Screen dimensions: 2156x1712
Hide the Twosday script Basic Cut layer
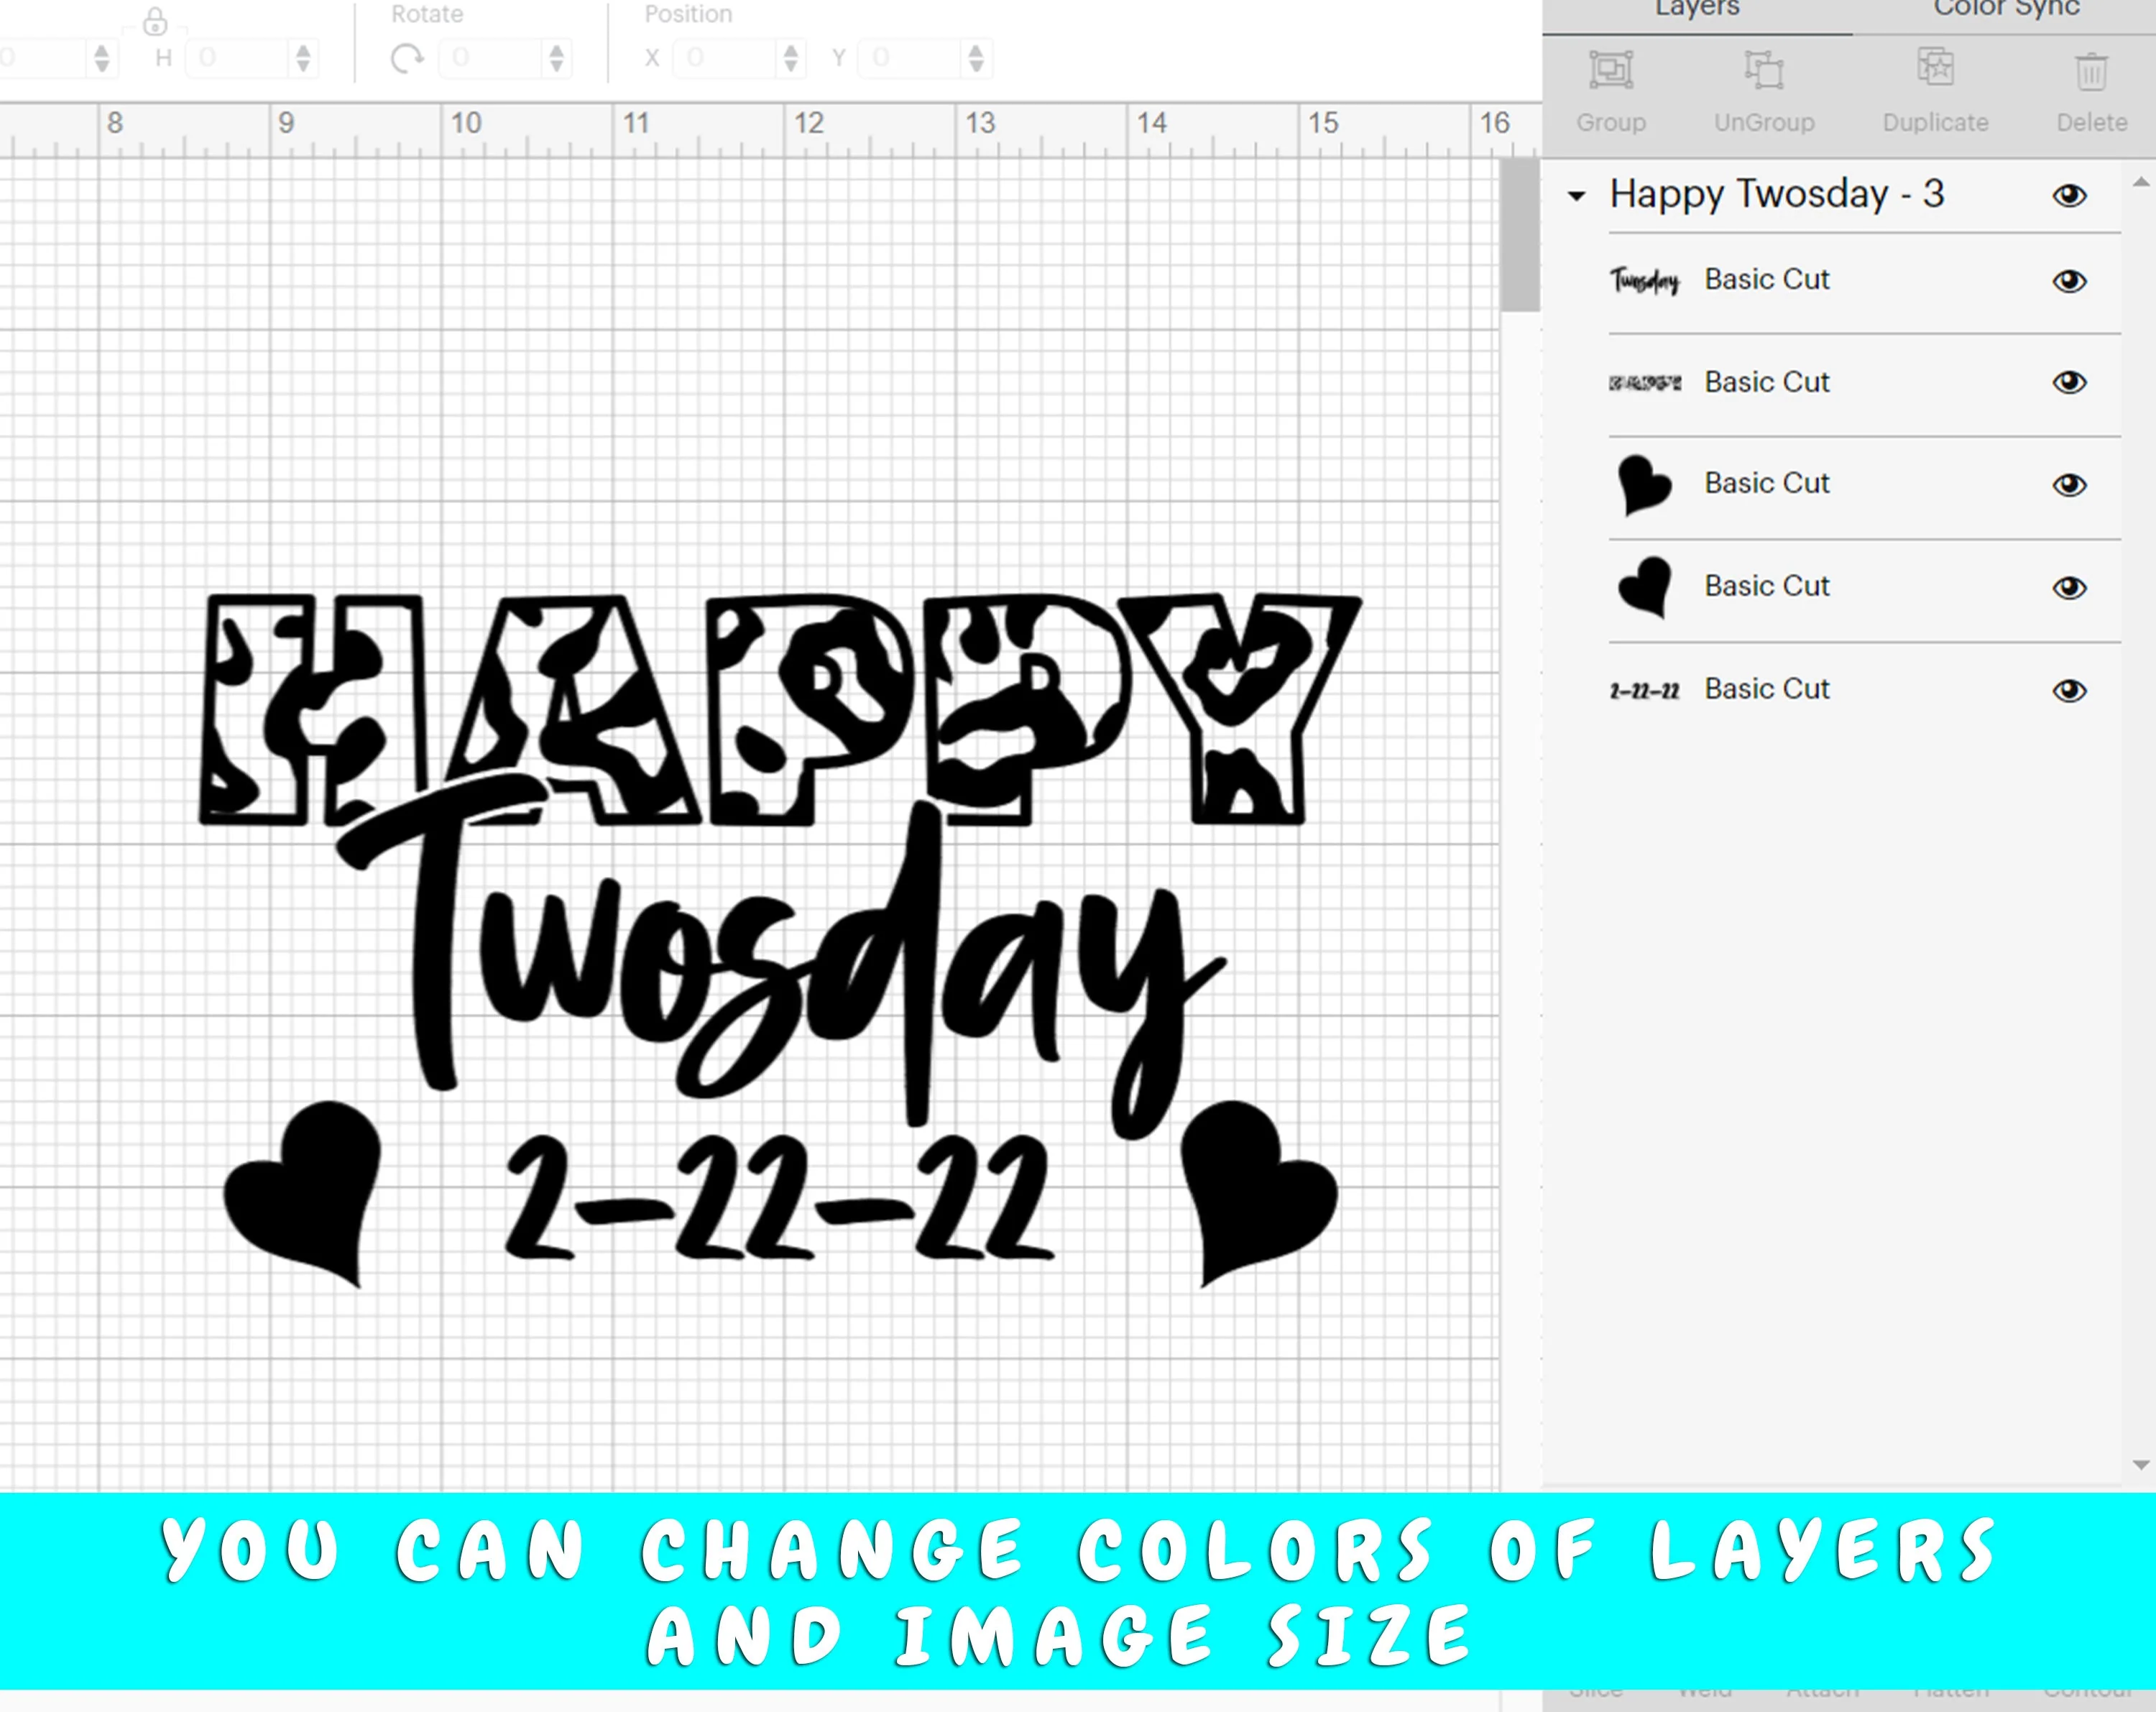[x=2069, y=281]
